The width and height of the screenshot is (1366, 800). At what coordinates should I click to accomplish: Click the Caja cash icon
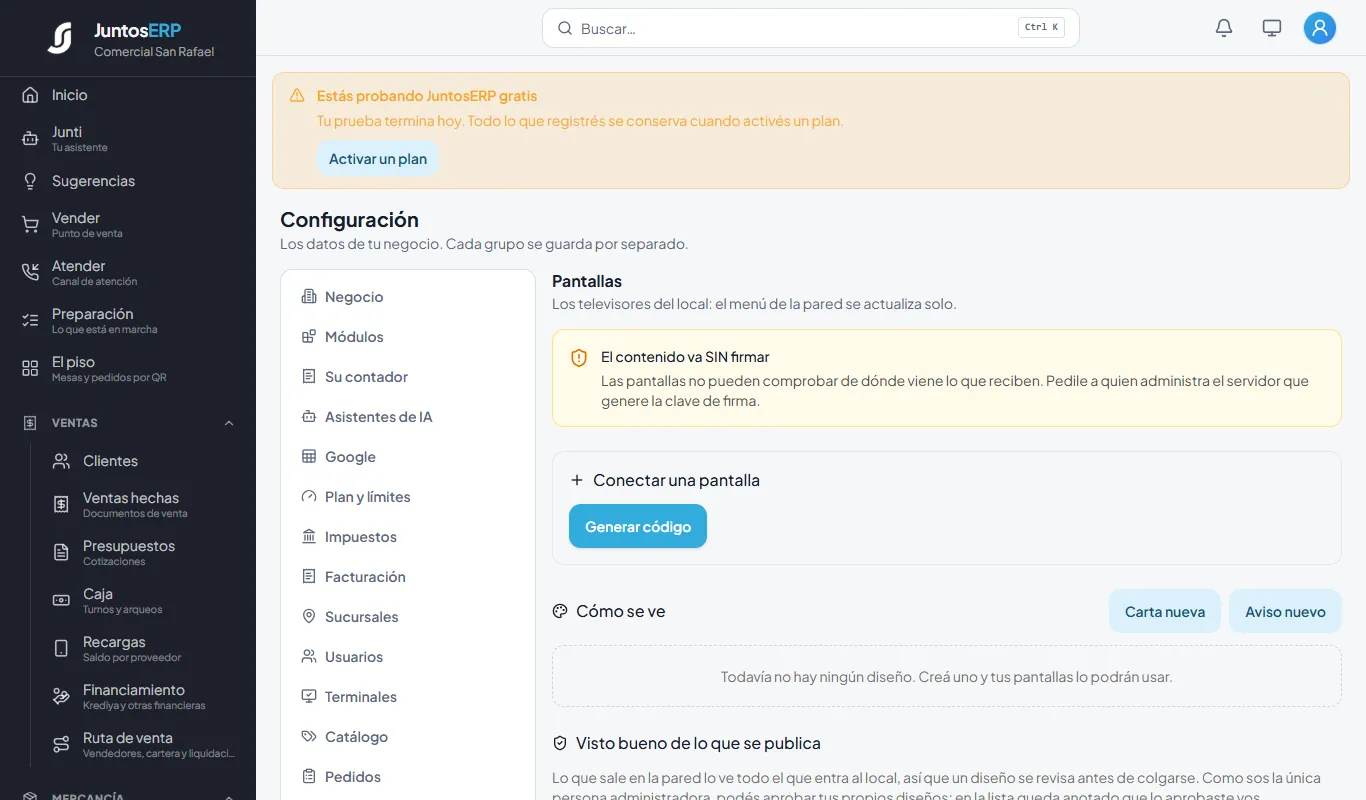[x=61, y=601]
